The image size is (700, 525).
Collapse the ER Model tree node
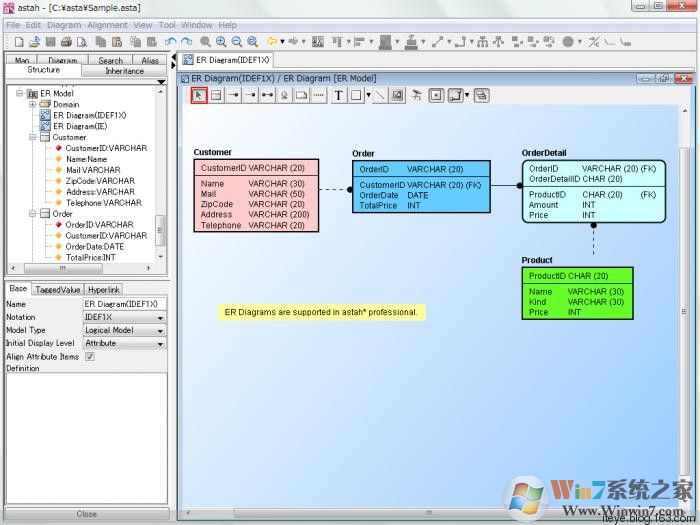[19, 93]
